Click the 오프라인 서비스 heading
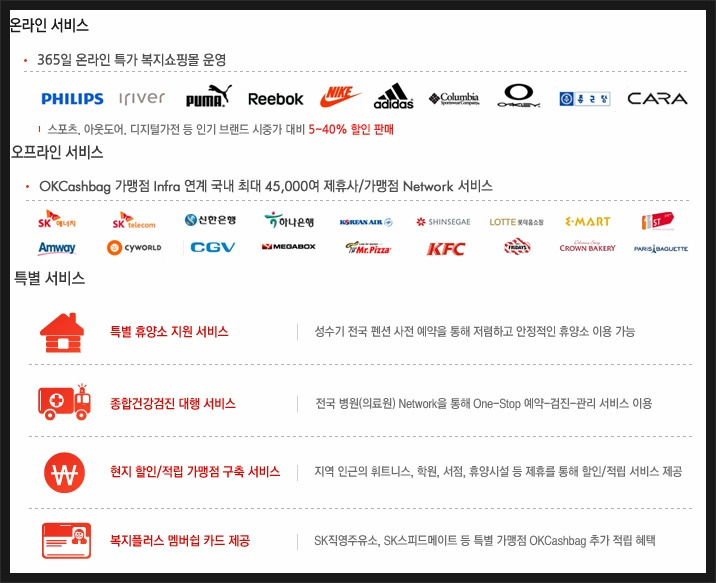Screen dimensions: 716x583 pyautogui.click(x=57, y=152)
